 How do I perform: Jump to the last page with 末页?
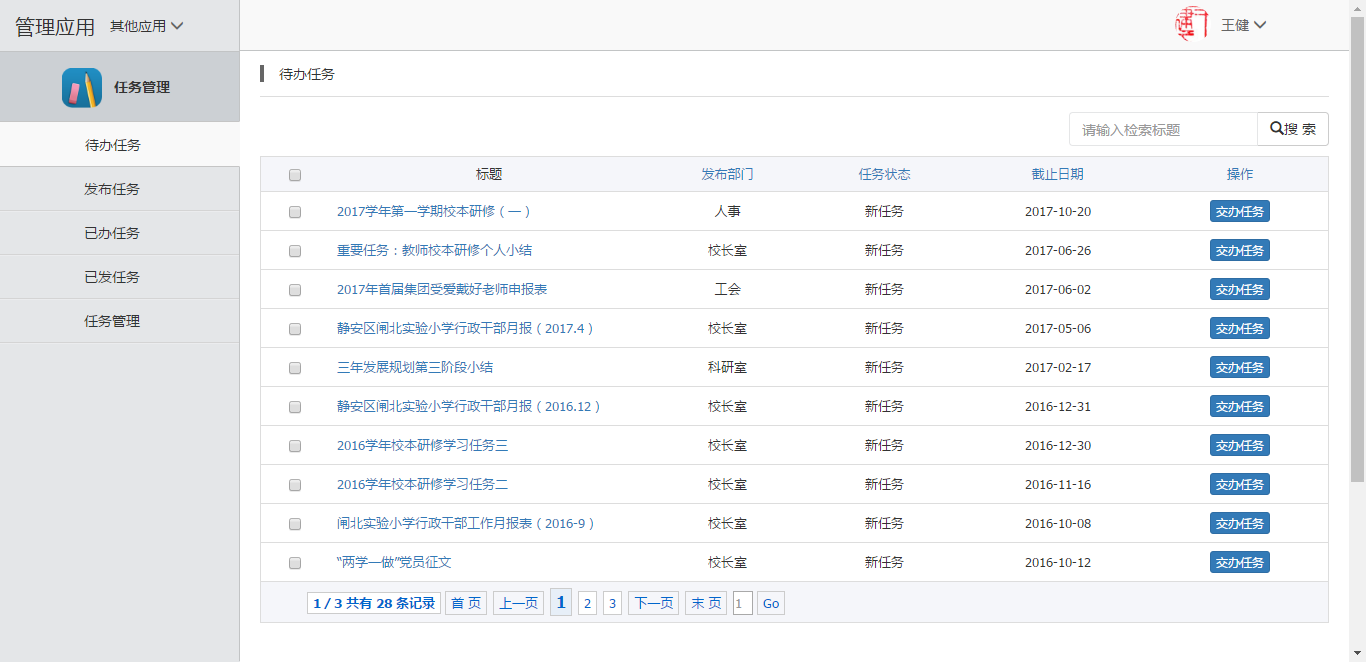point(705,603)
